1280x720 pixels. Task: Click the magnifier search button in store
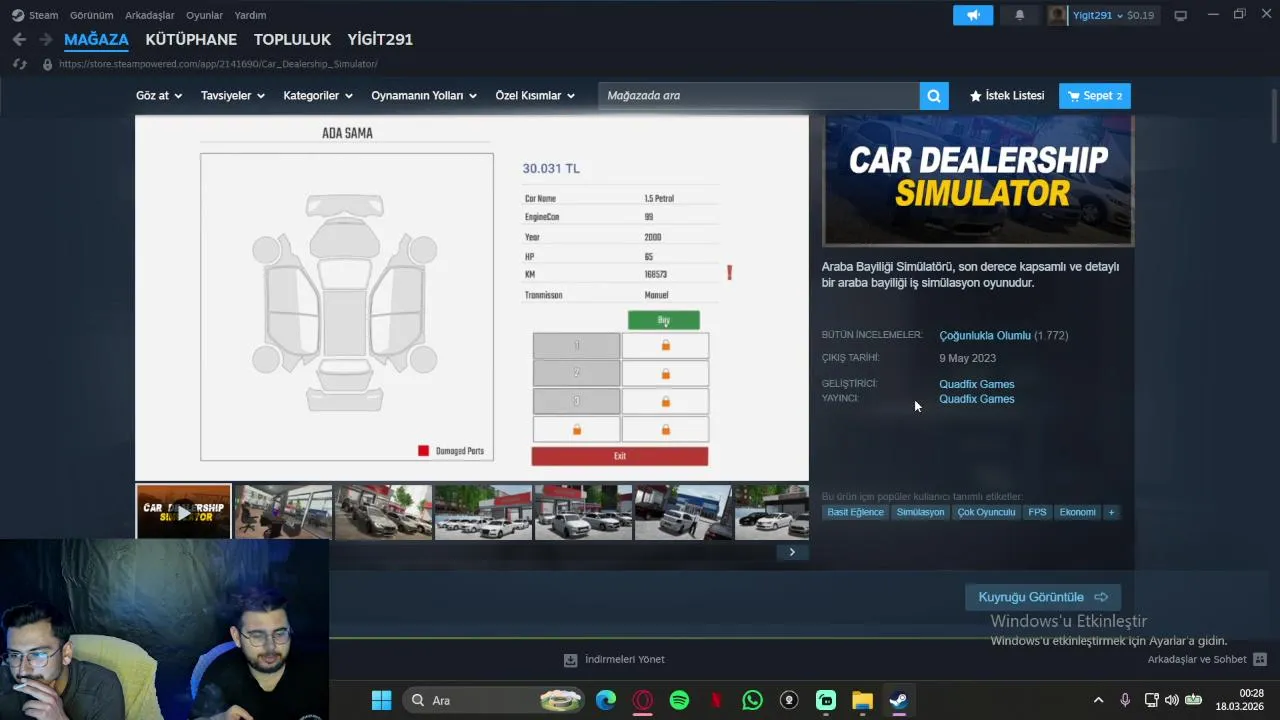(x=933, y=96)
